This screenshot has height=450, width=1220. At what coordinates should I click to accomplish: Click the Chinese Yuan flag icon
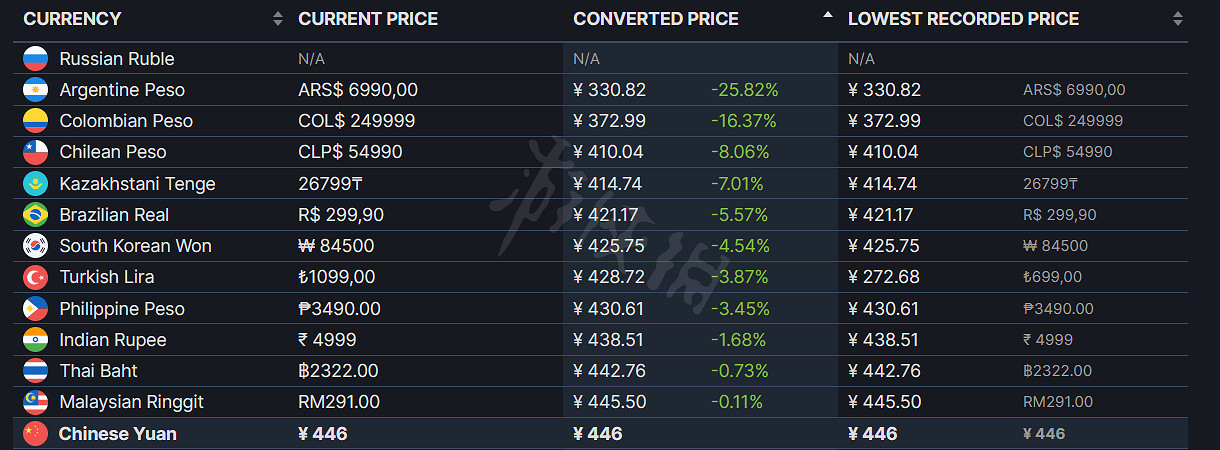[x=36, y=434]
